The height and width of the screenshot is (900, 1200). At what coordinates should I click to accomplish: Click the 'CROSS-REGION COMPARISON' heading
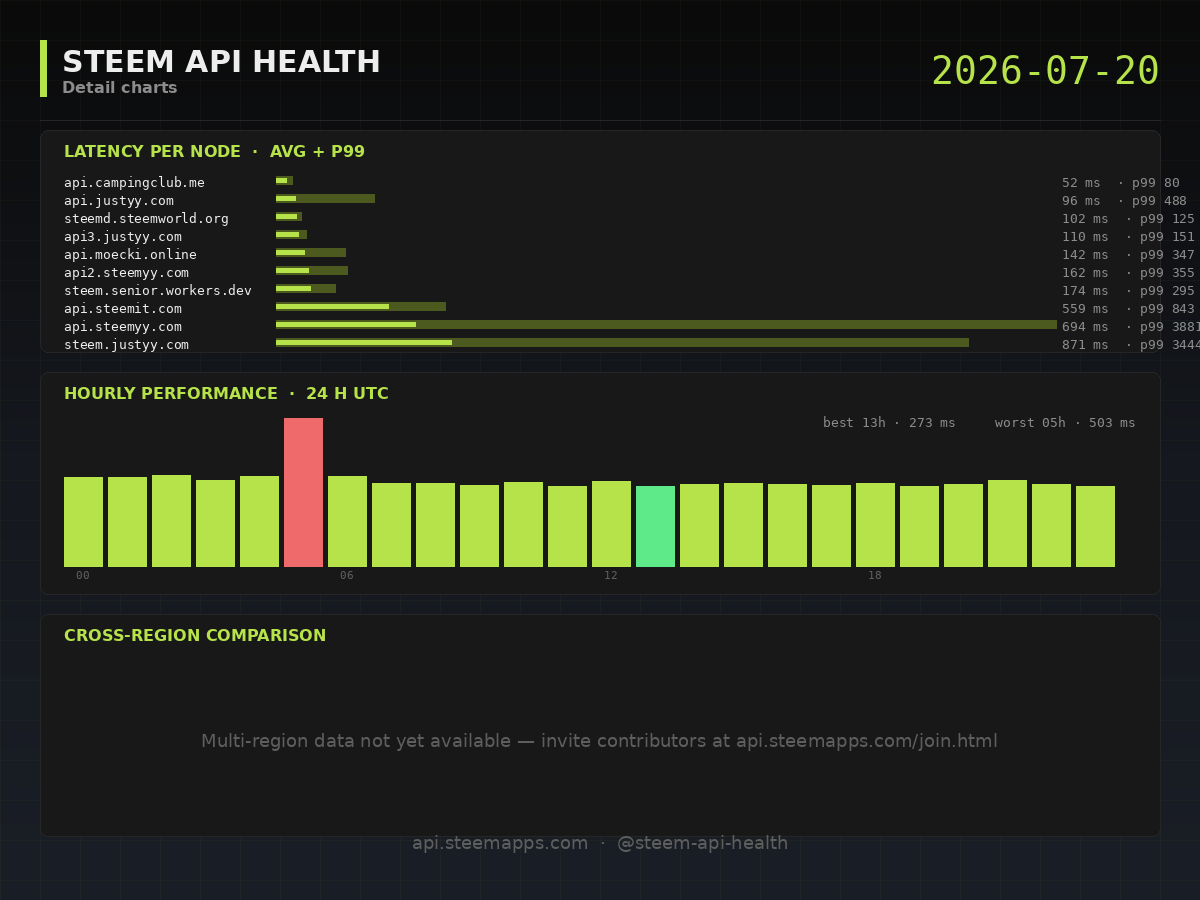pos(195,636)
